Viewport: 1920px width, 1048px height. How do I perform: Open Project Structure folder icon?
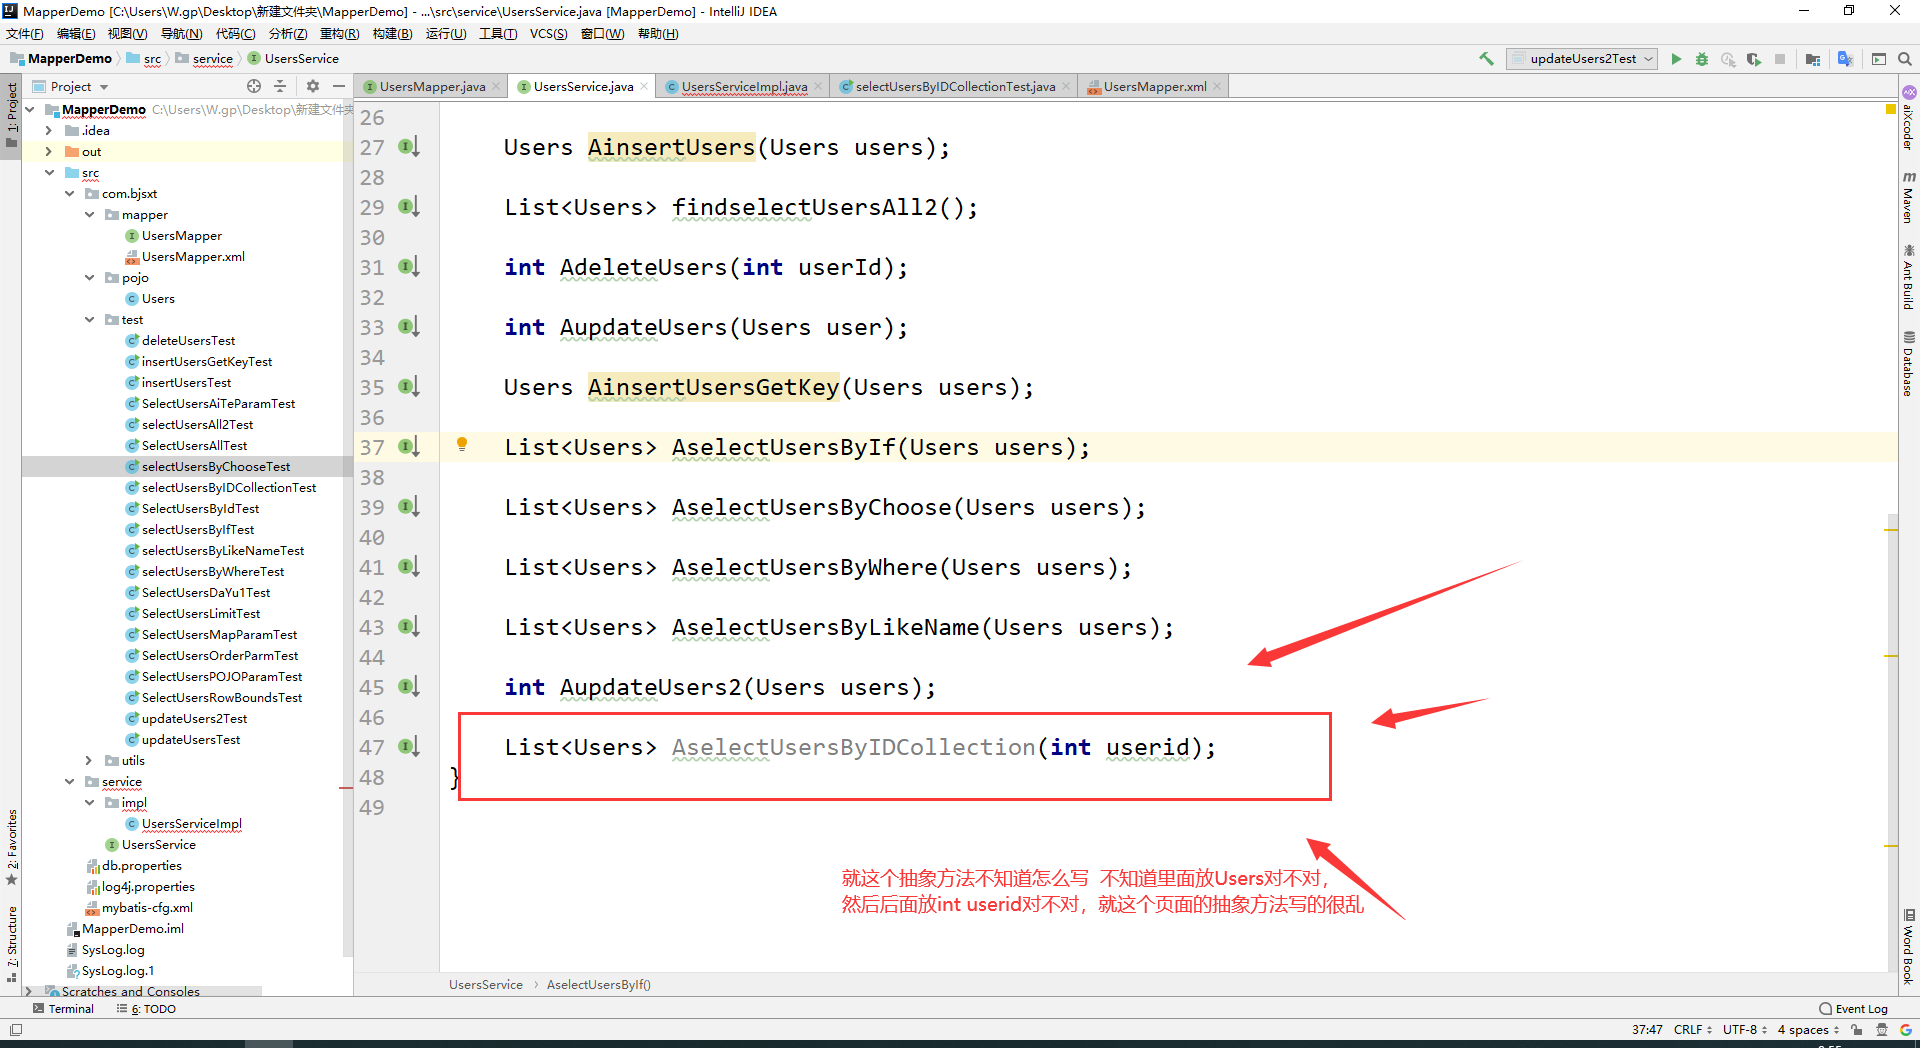point(1813,59)
